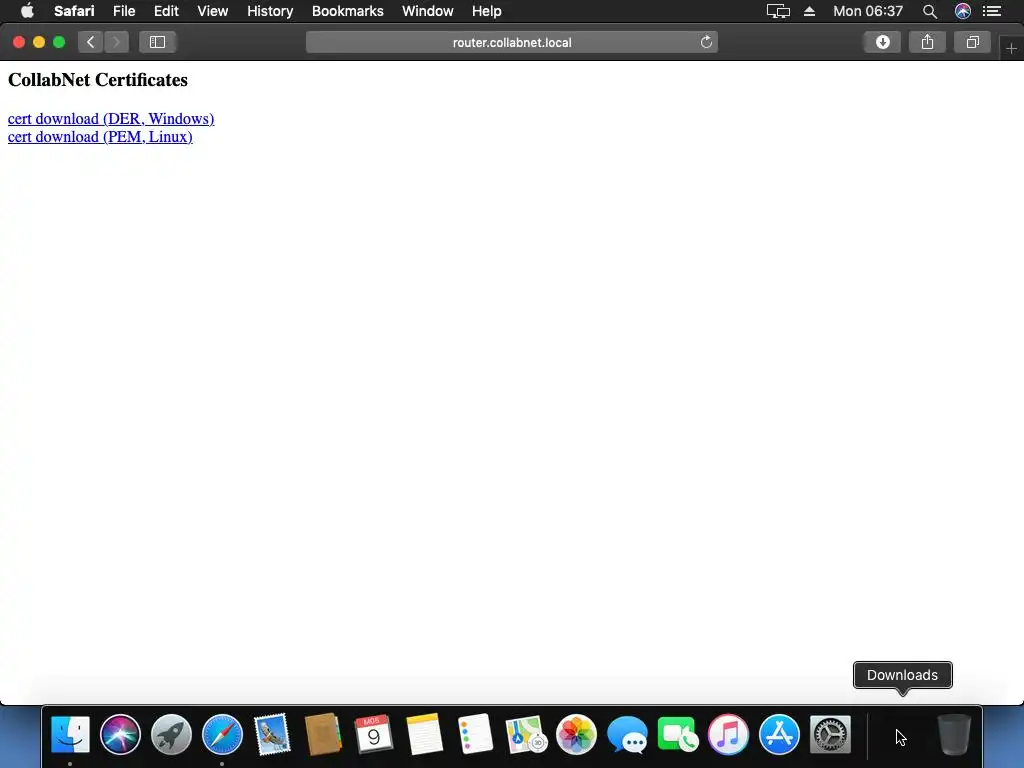This screenshot has width=1024, height=768.
Task: Close the Safari window with the red button
Action: [19, 42]
